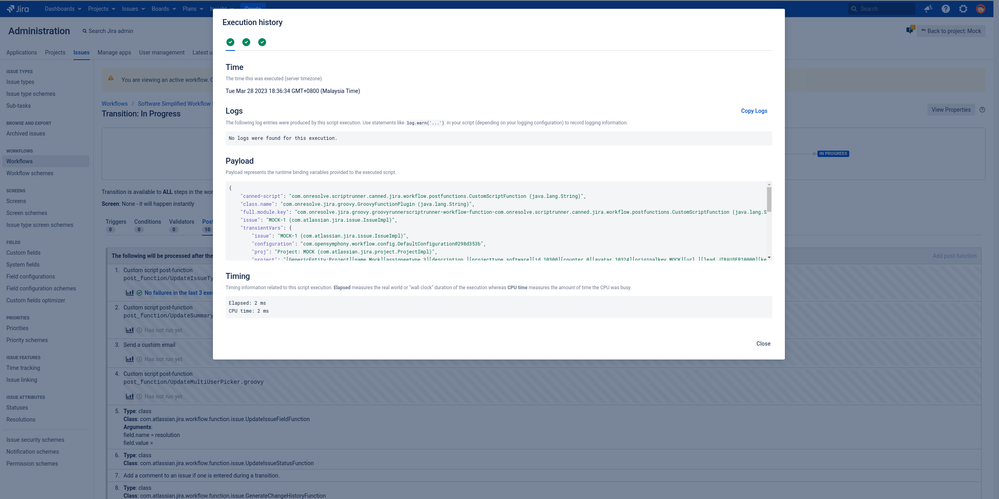Select Workflows in the sidebar
999x499 pixels.
pyautogui.click(x=45, y=161)
